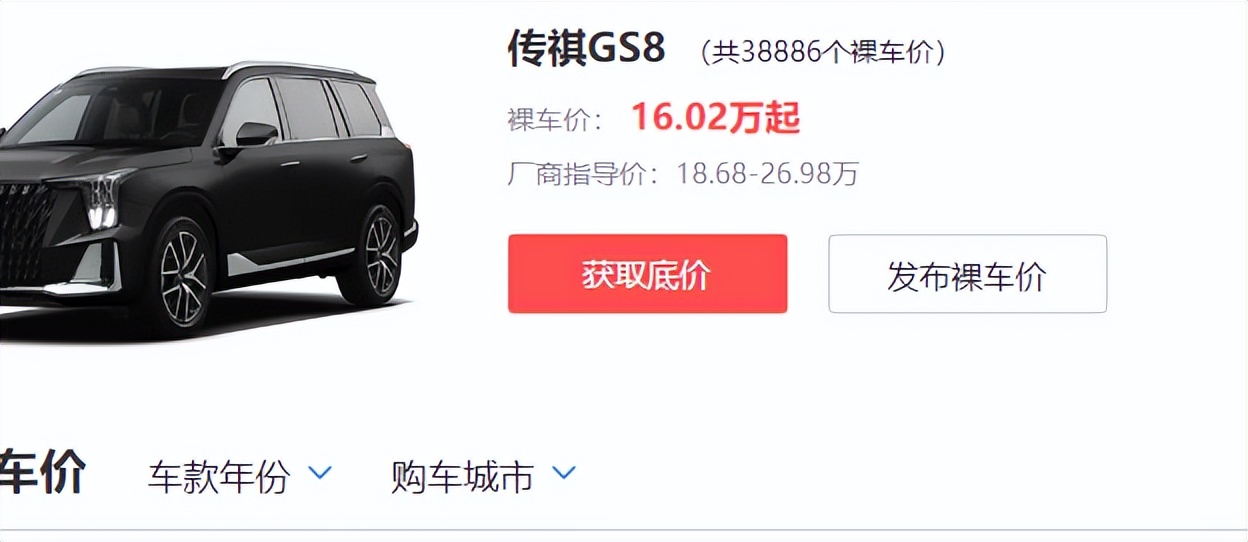
Task: Expand the 购车城市 dropdown filter
Action: tap(484, 476)
